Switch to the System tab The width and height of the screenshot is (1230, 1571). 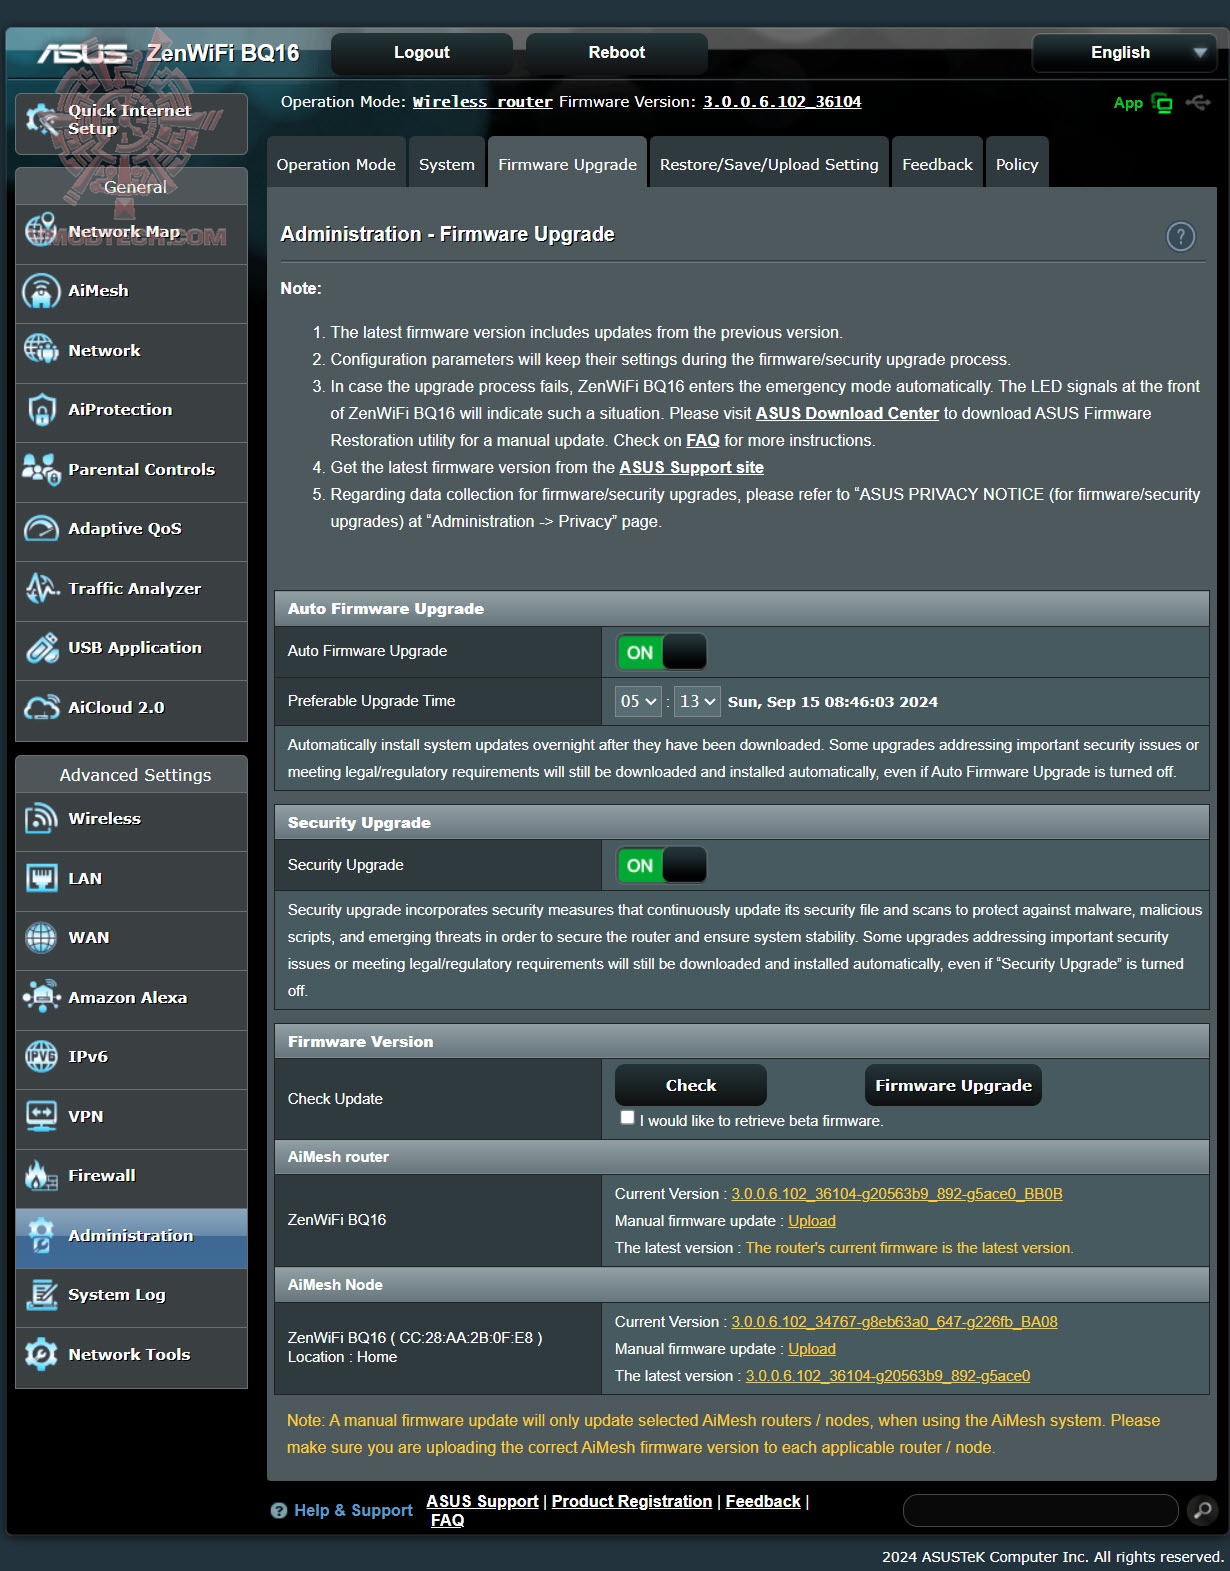[447, 164]
